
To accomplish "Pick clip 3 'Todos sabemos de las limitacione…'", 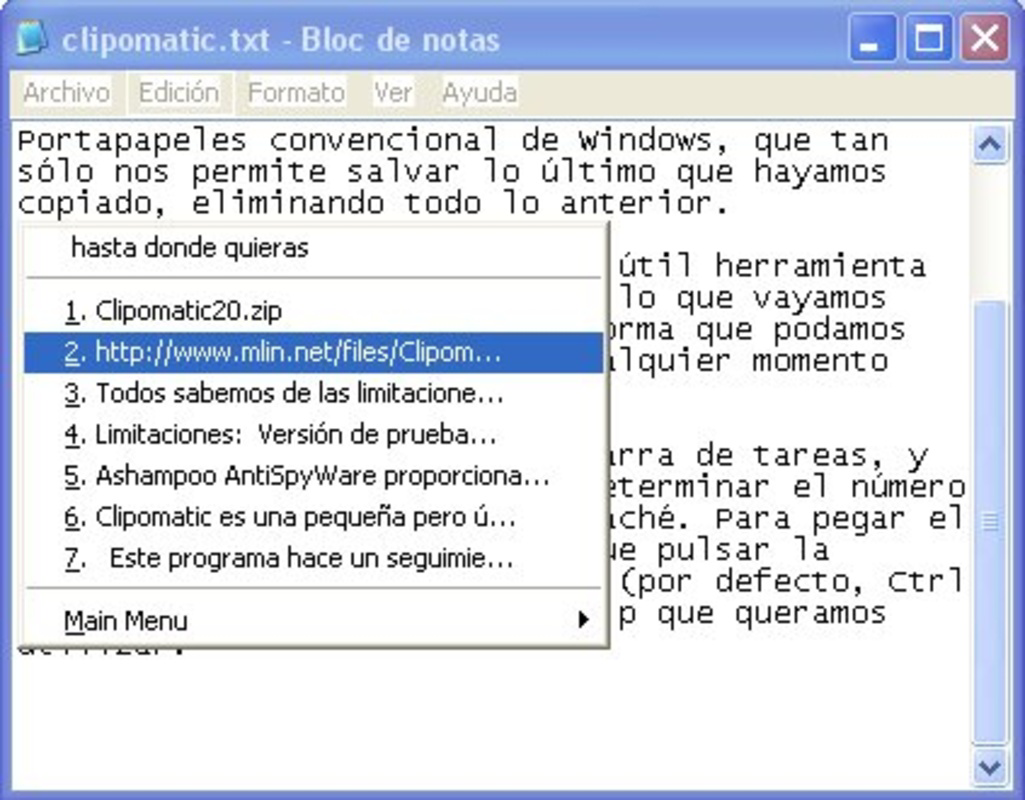I will [312, 393].
